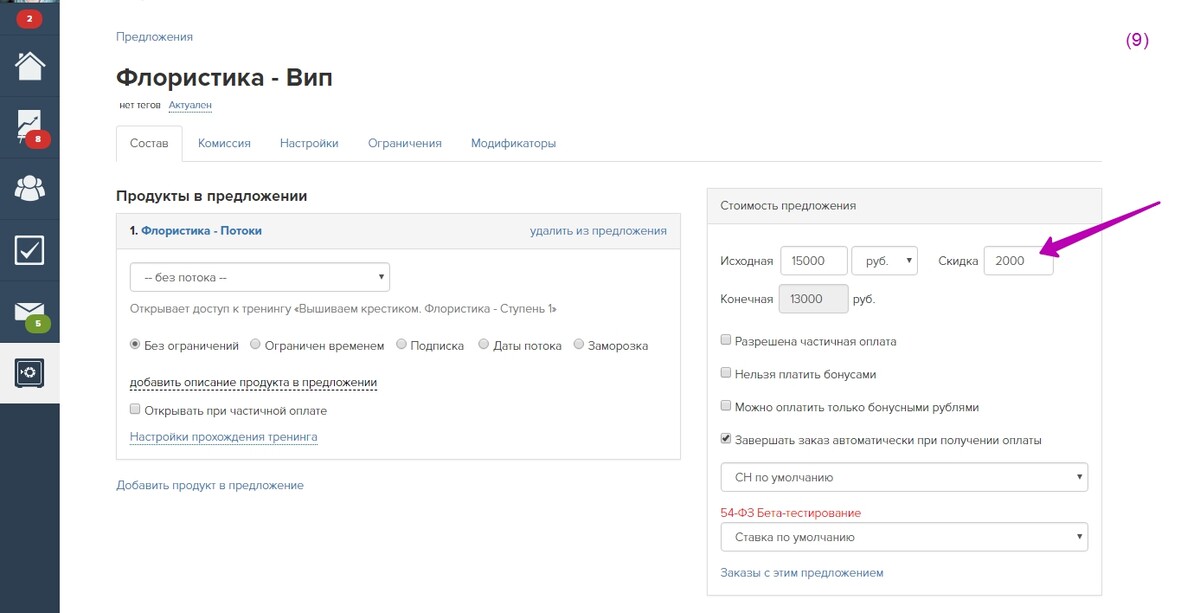Click the red notification badge showing 2
The height and width of the screenshot is (613, 1200).
point(29,18)
